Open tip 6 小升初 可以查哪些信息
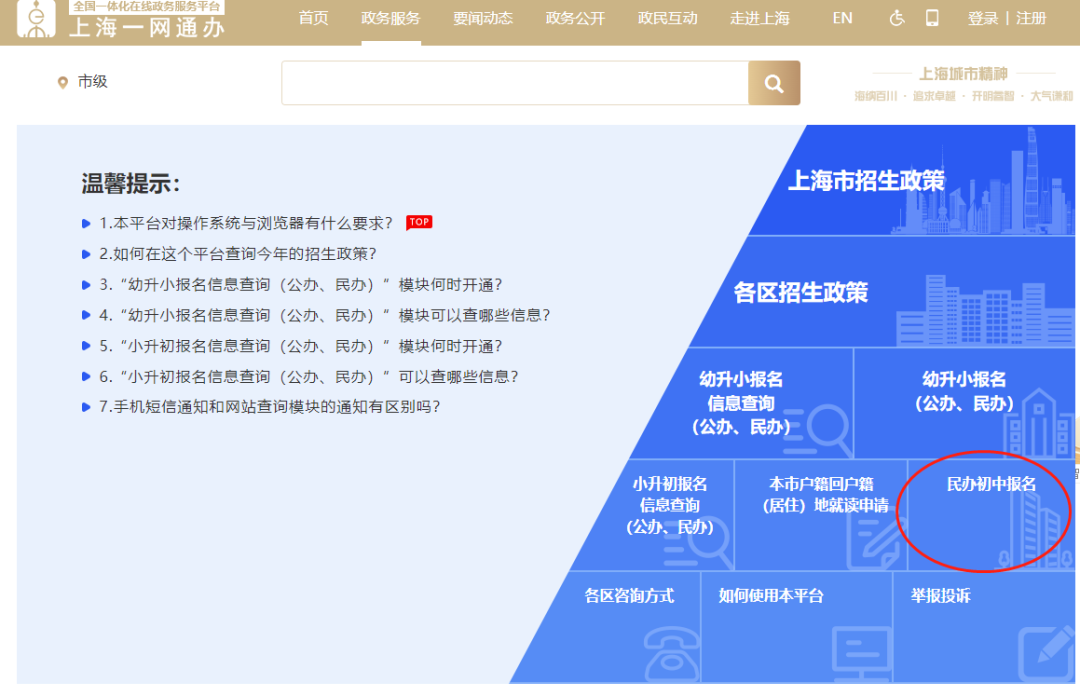 tap(309, 376)
